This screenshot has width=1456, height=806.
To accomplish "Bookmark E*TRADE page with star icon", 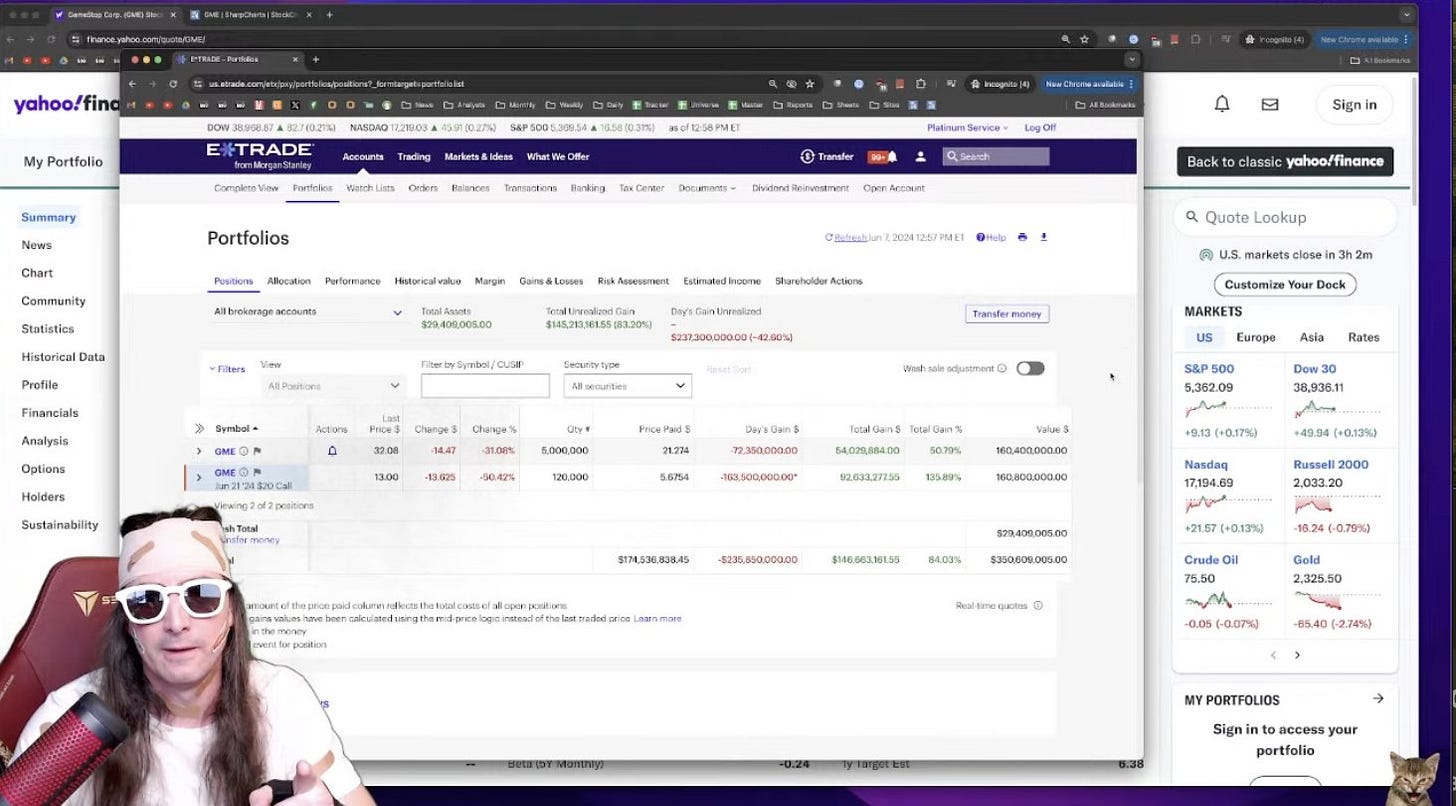I will point(810,84).
